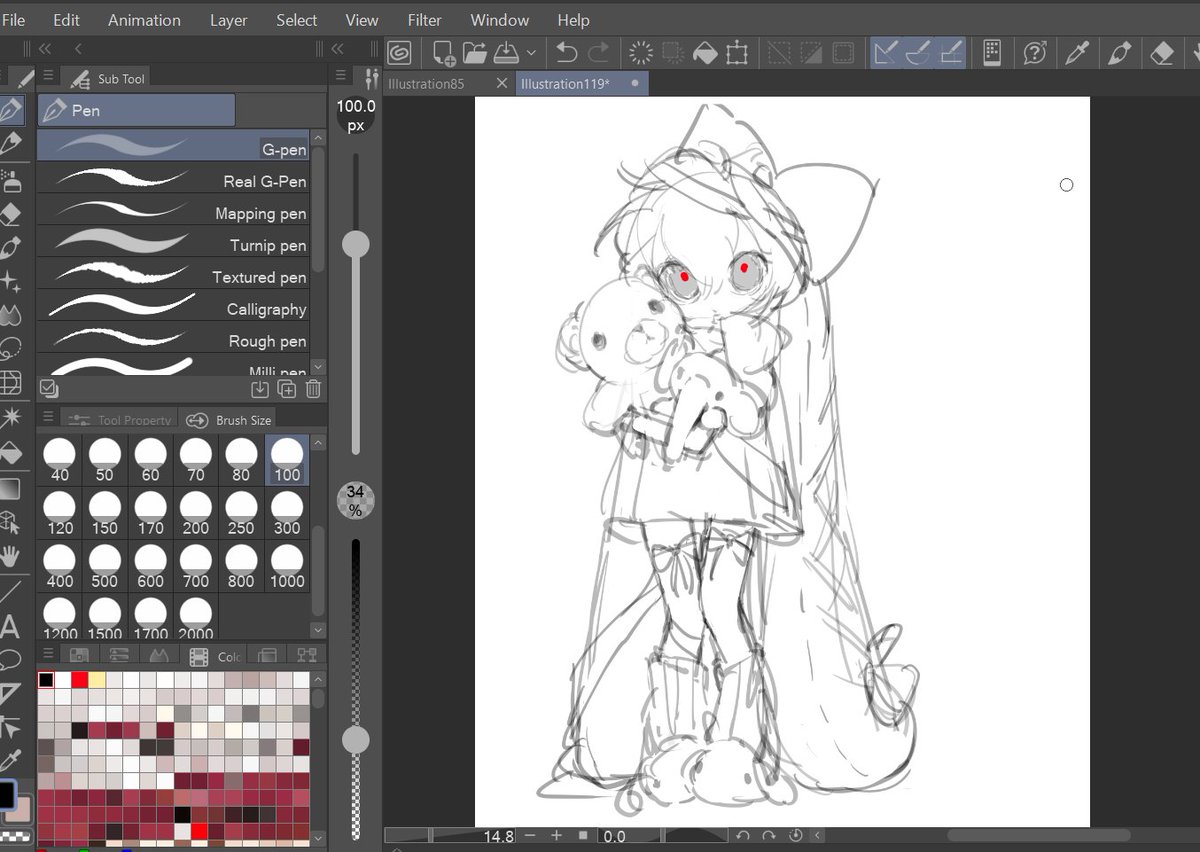Click Delete Outside Selection icon
The width and height of the screenshot is (1200, 852).
click(673, 52)
